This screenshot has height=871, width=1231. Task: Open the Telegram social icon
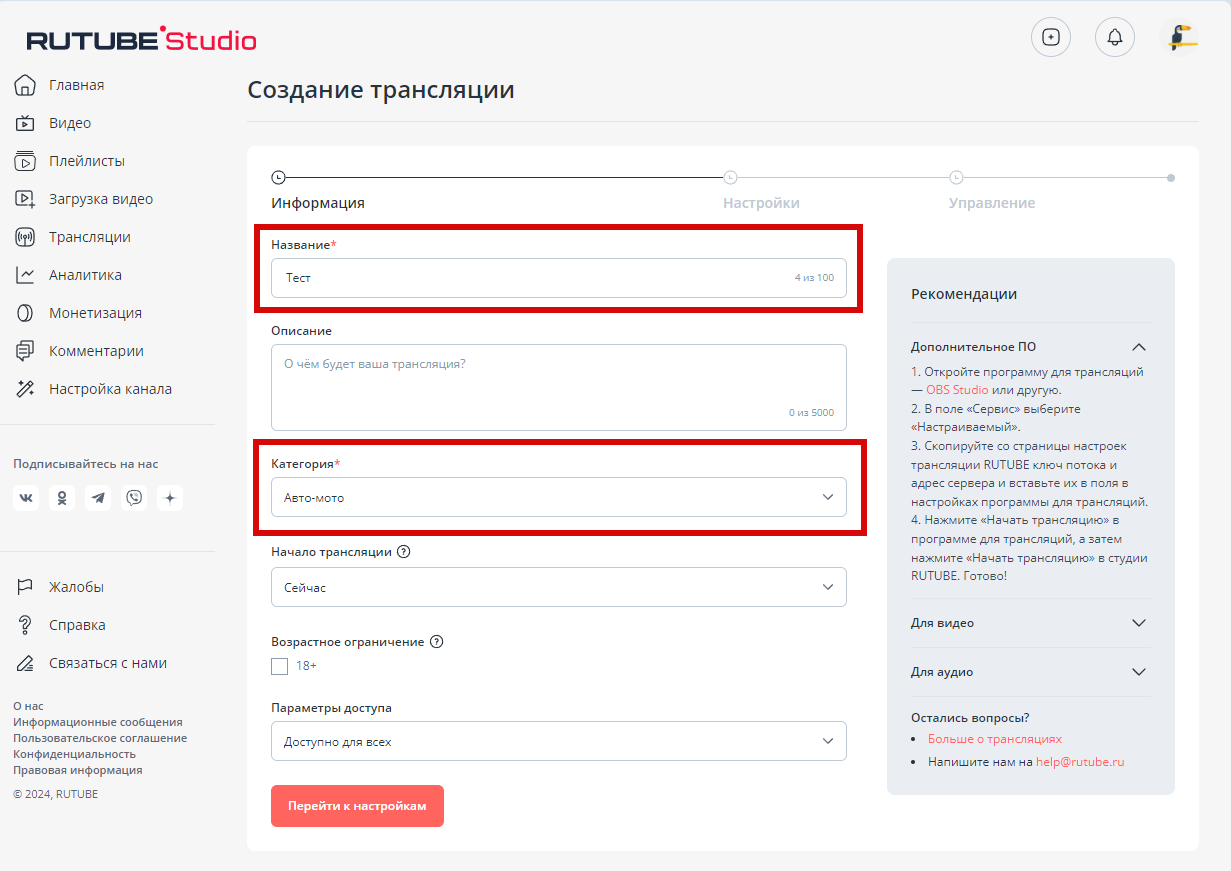[98, 498]
